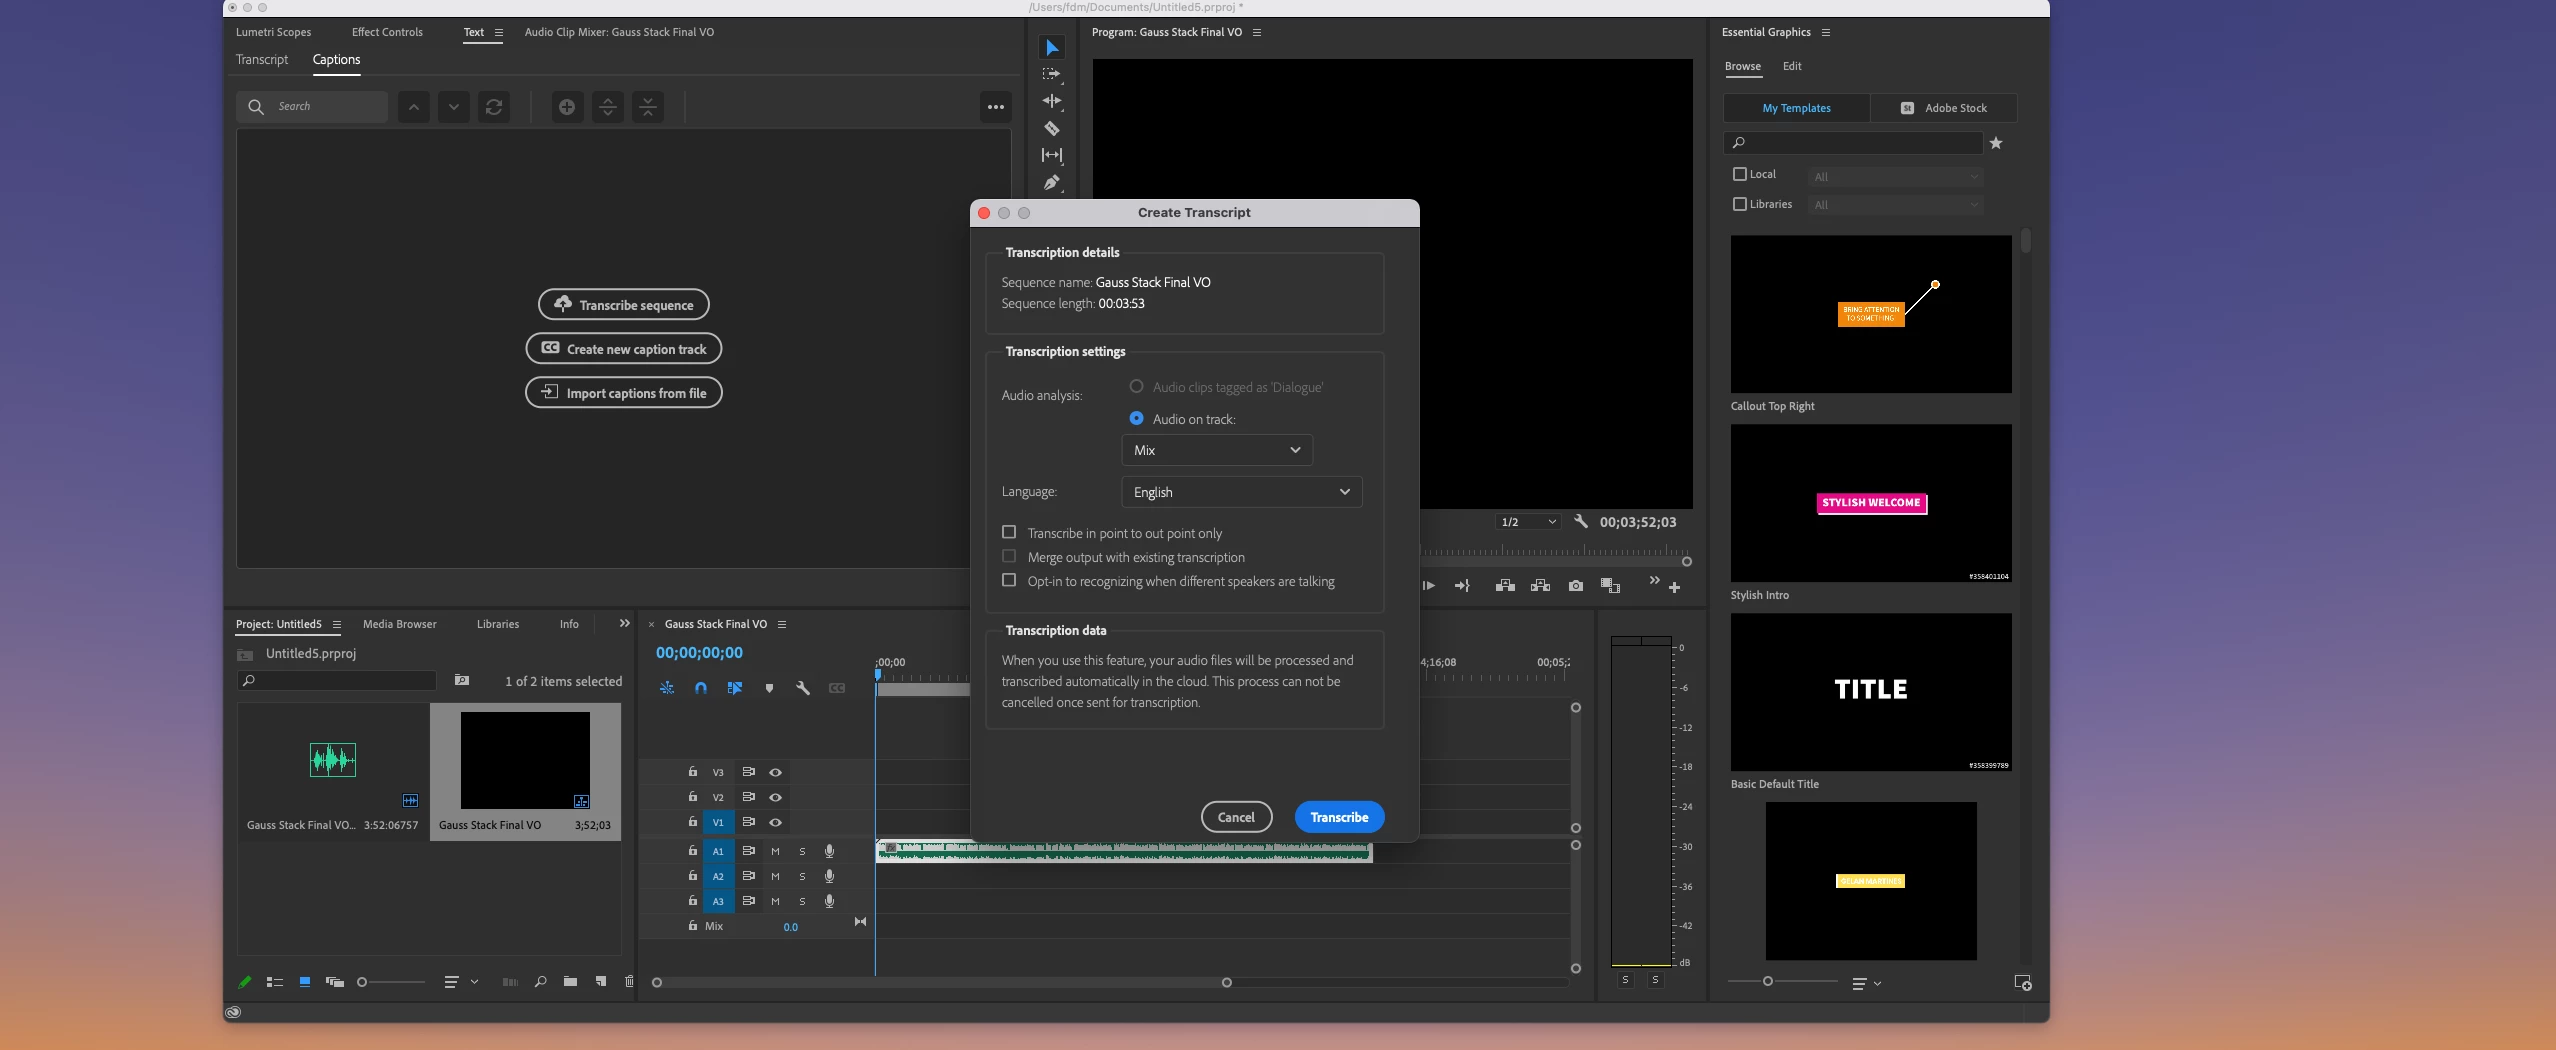Expand the Project panel overflow chevrons
Viewport: 2556px width, 1050px height.
pos(625,623)
